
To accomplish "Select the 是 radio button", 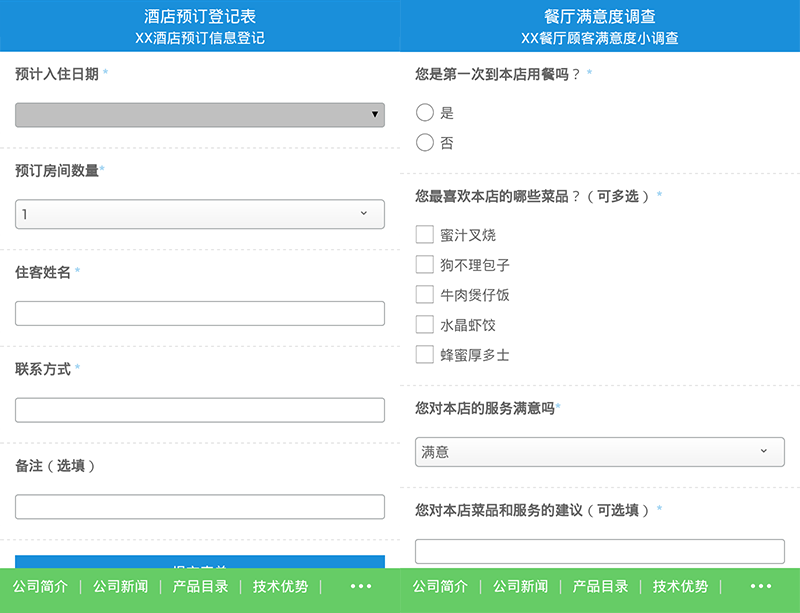I will point(425,113).
